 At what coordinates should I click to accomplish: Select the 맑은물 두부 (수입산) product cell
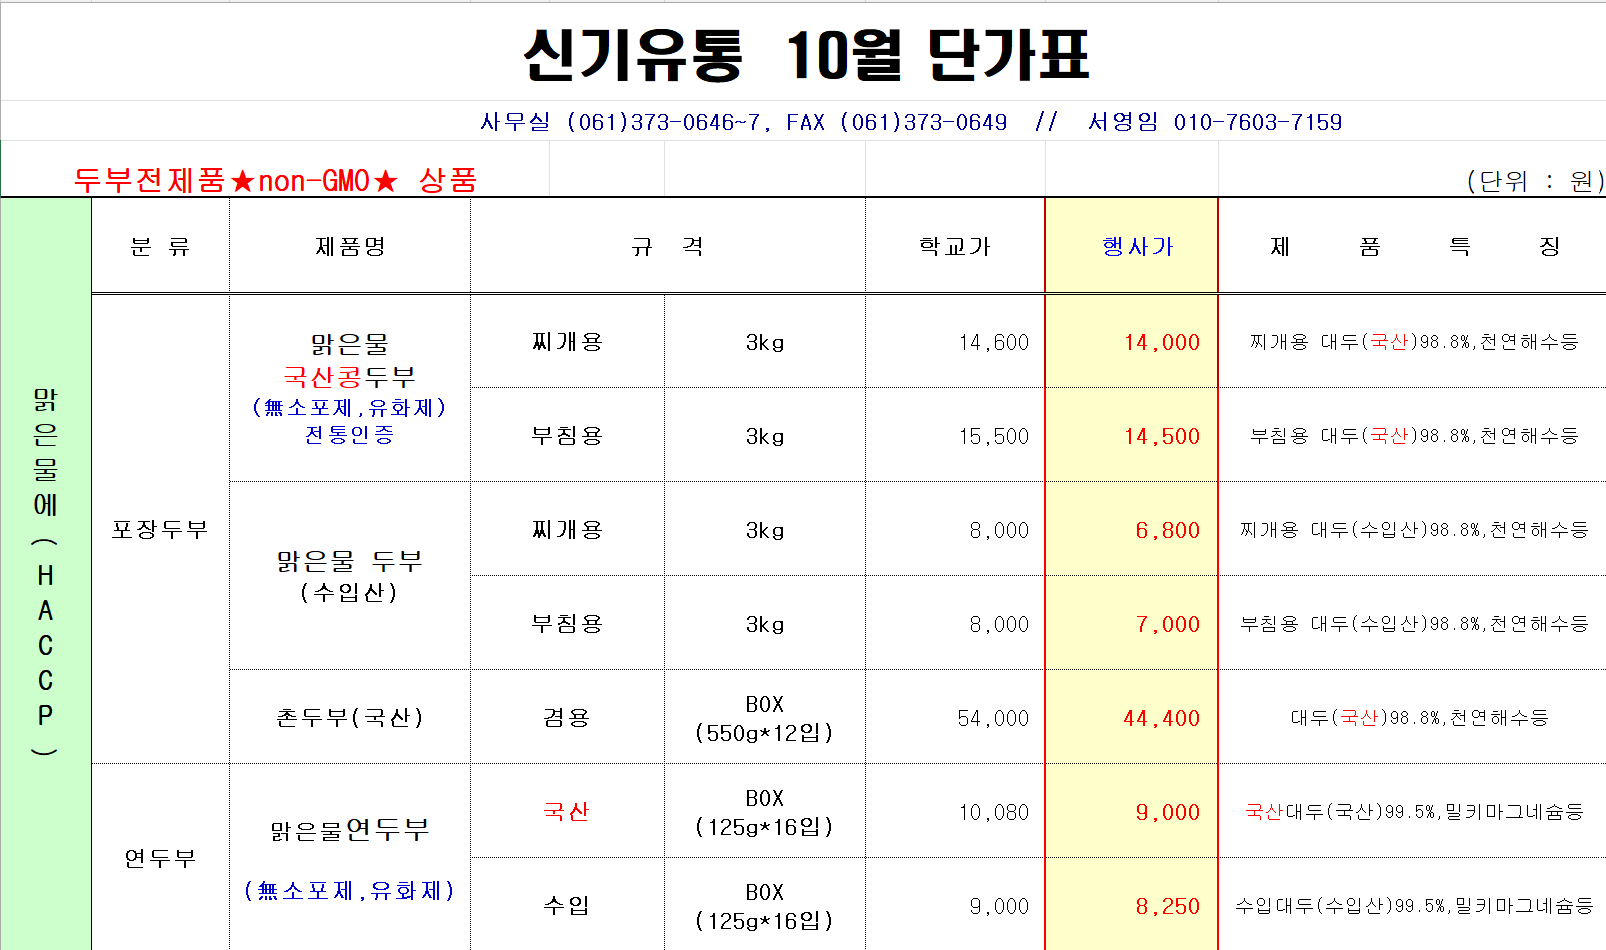coord(350,576)
